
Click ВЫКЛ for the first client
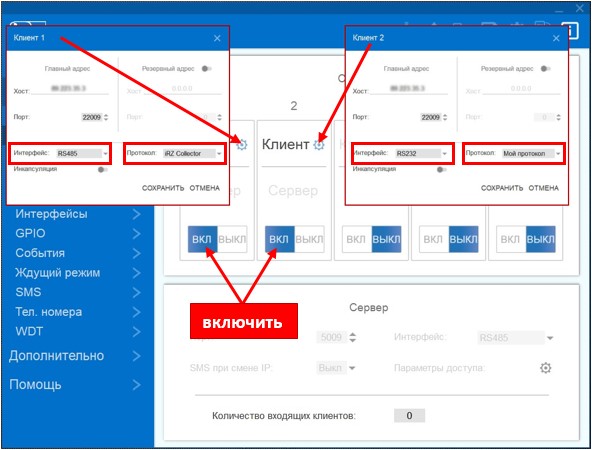tap(232, 239)
